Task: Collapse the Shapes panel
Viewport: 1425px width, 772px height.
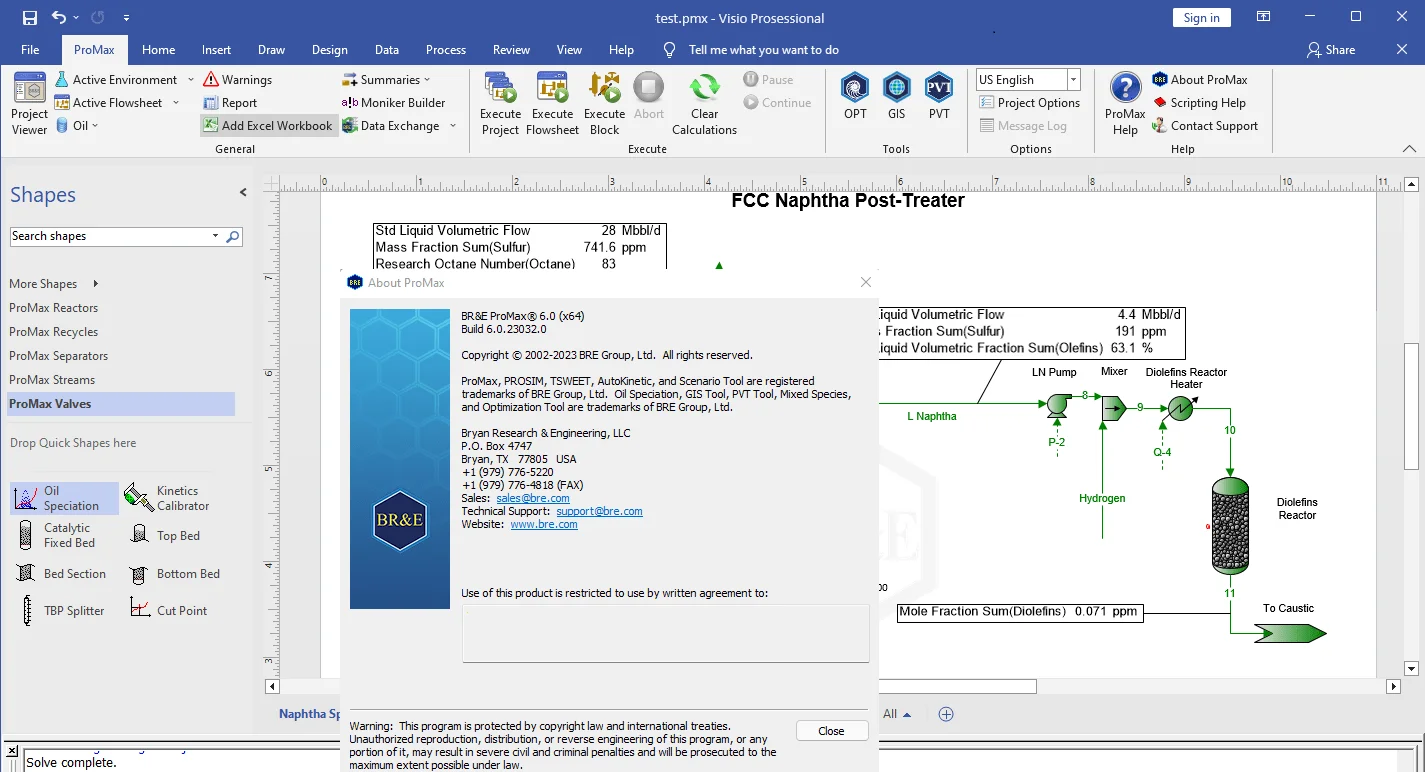Action: [243, 193]
